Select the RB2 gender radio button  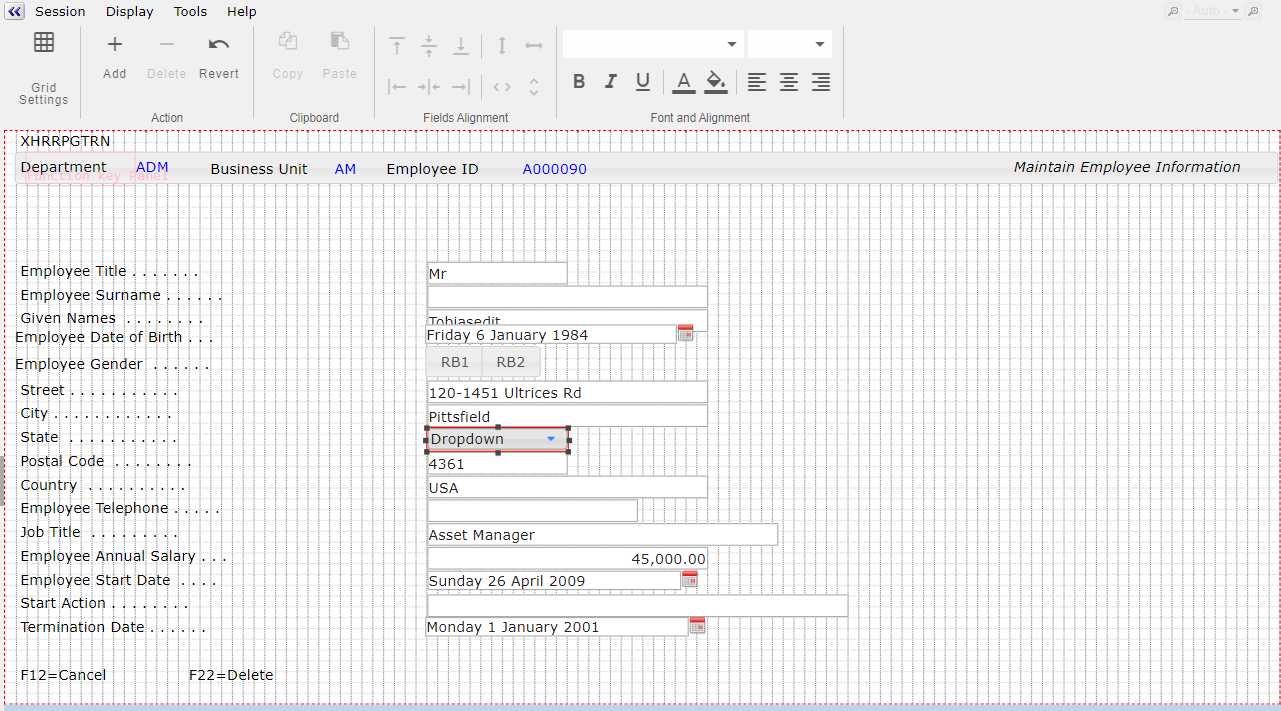pos(511,362)
